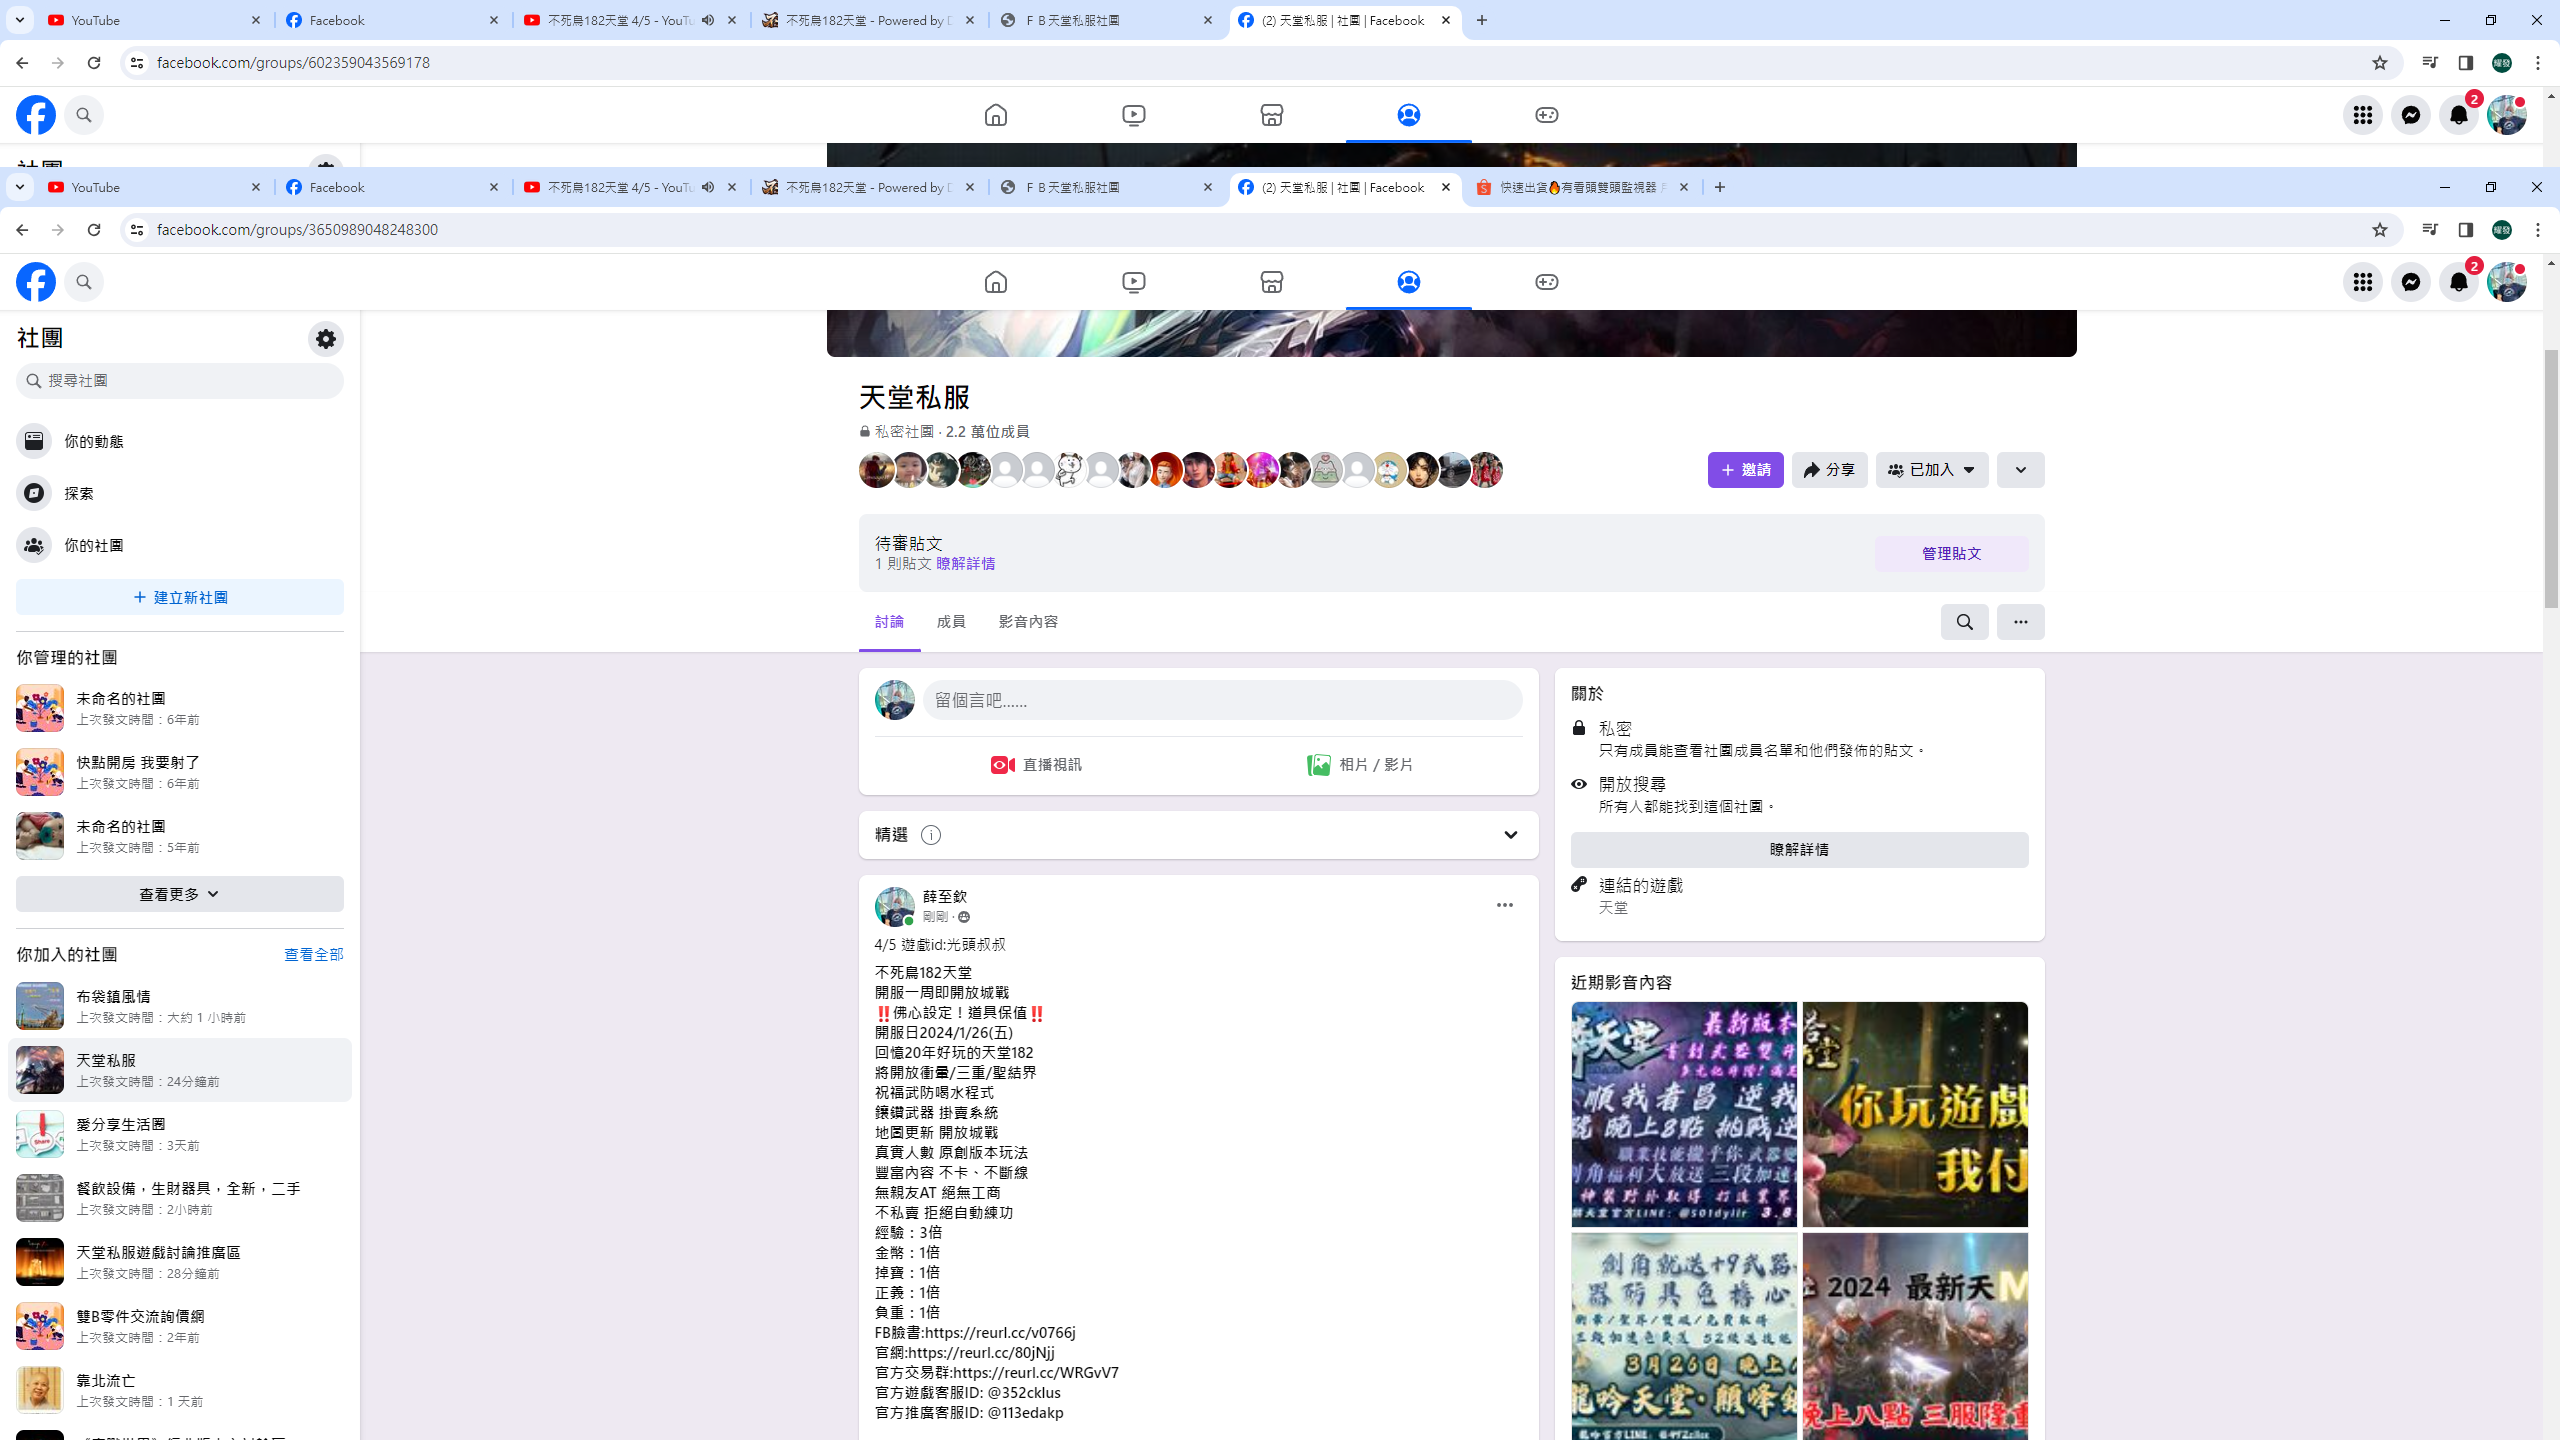Click the page vertical scrollbar in front window

click(x=2551, y=480)
